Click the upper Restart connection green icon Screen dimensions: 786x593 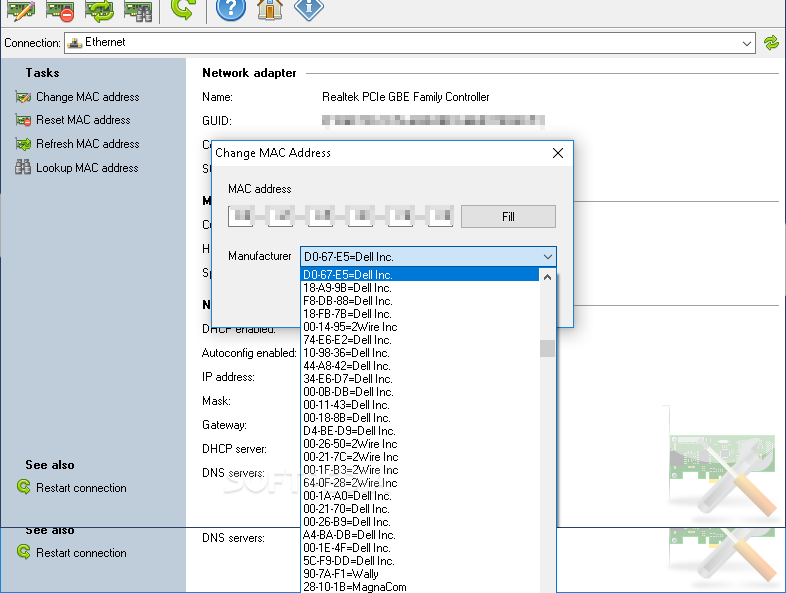tap(24, 487)
